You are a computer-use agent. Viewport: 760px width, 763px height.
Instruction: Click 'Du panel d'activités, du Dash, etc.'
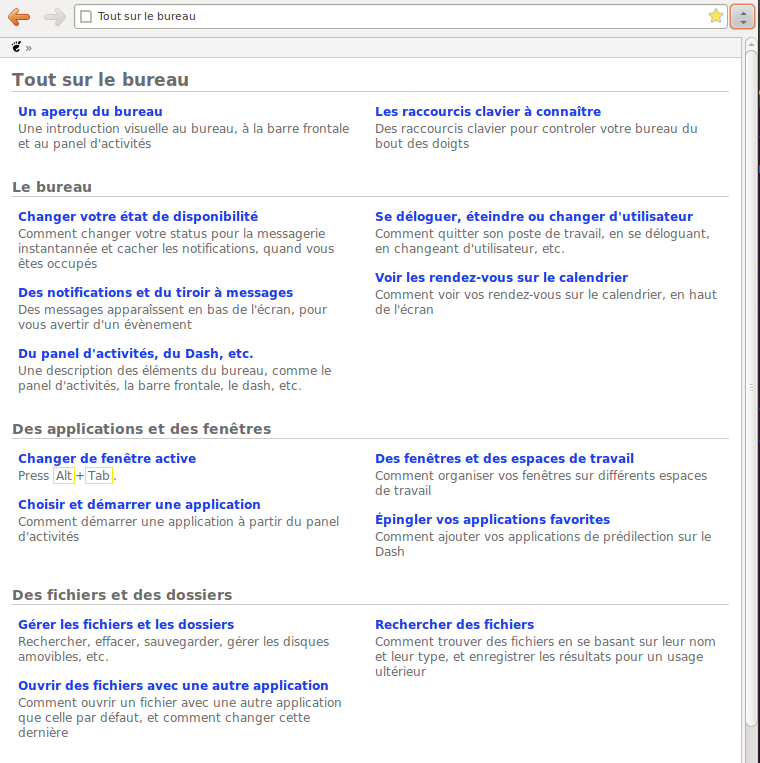click(x=135, y=353)
